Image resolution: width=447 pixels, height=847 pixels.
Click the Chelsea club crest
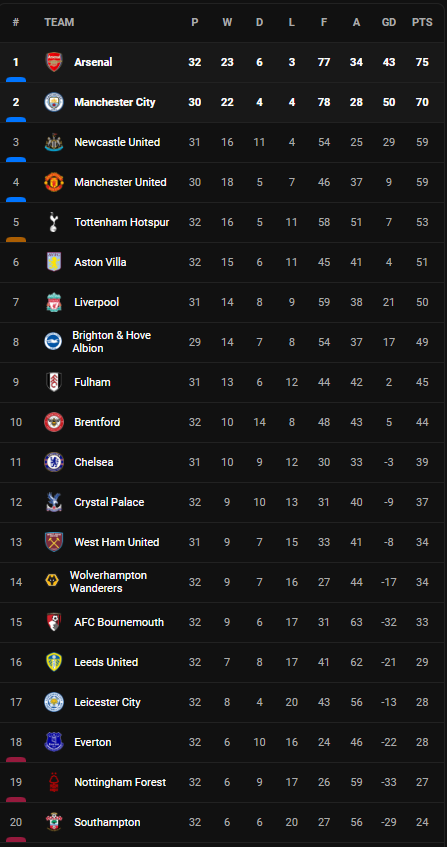tap(54, 462)
